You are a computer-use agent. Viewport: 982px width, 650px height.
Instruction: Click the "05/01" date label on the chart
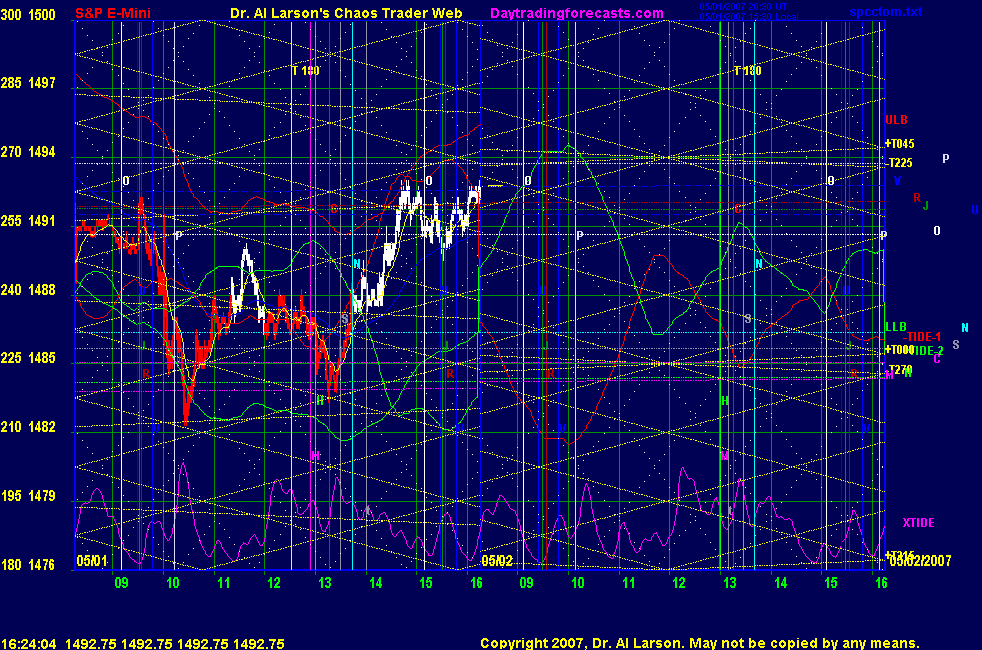[x=92, y=560]
